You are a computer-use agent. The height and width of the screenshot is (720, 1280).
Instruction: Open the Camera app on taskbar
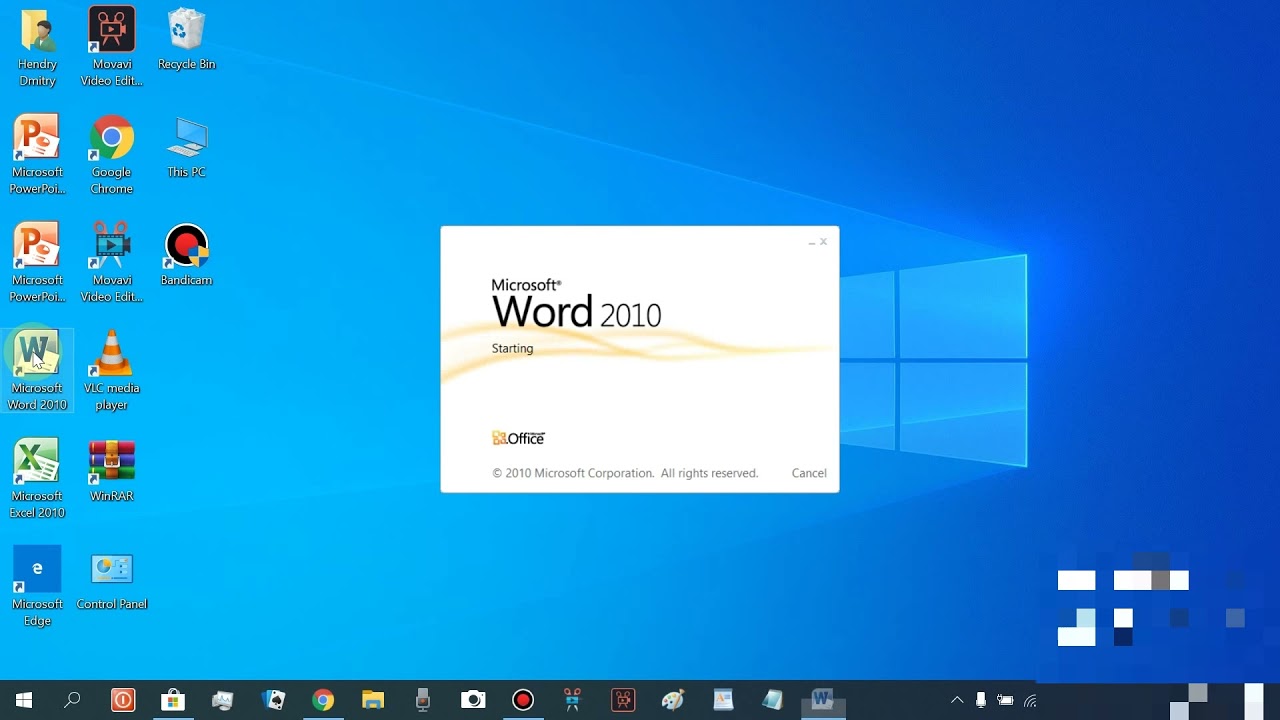[x=473, y=700]
